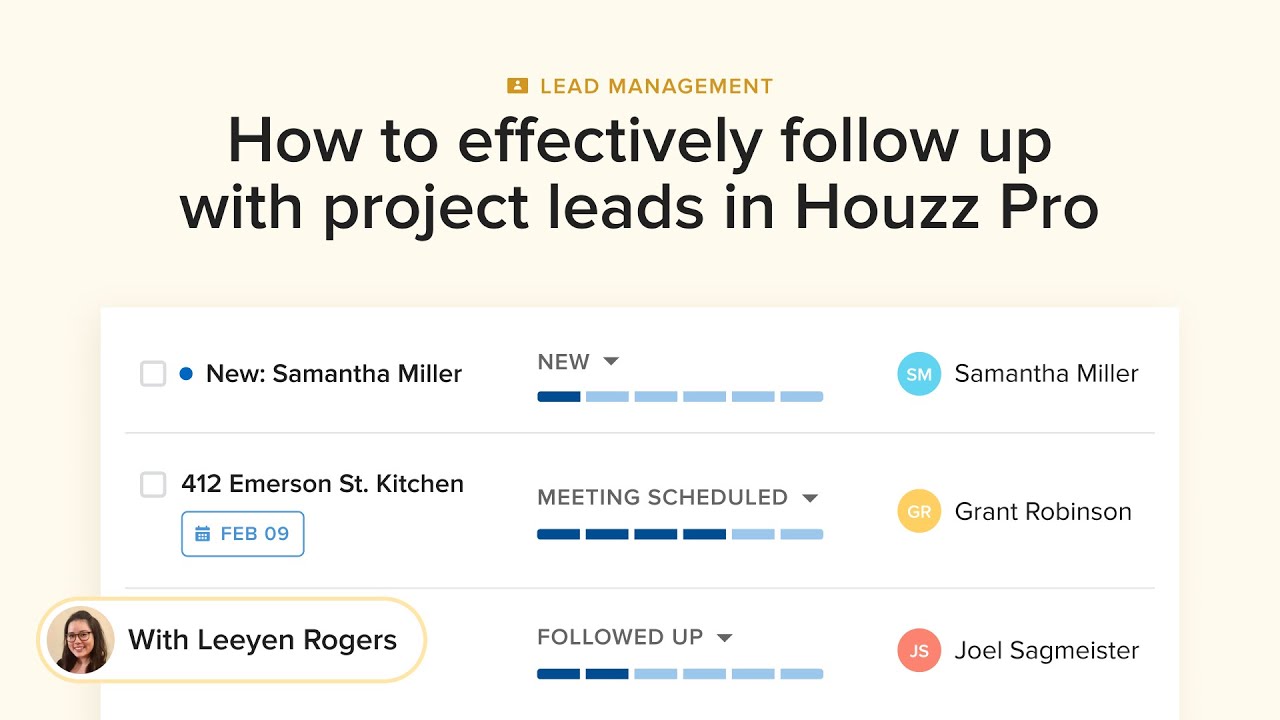Click the progress bar under FOLLOWED UP

pyautogui.click(x=680, y=674)
